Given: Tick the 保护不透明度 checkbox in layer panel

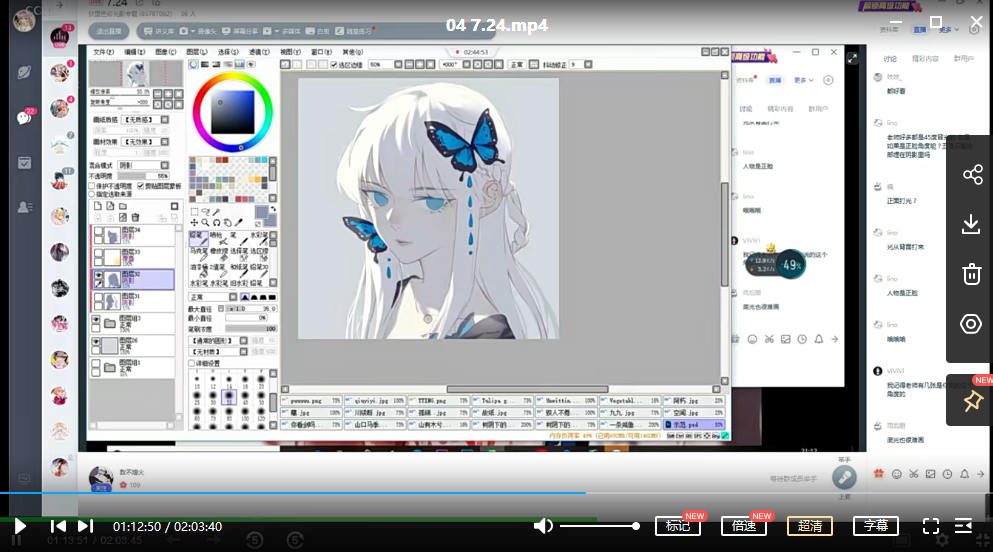Looking at the screenshot, I should [93, 185].
